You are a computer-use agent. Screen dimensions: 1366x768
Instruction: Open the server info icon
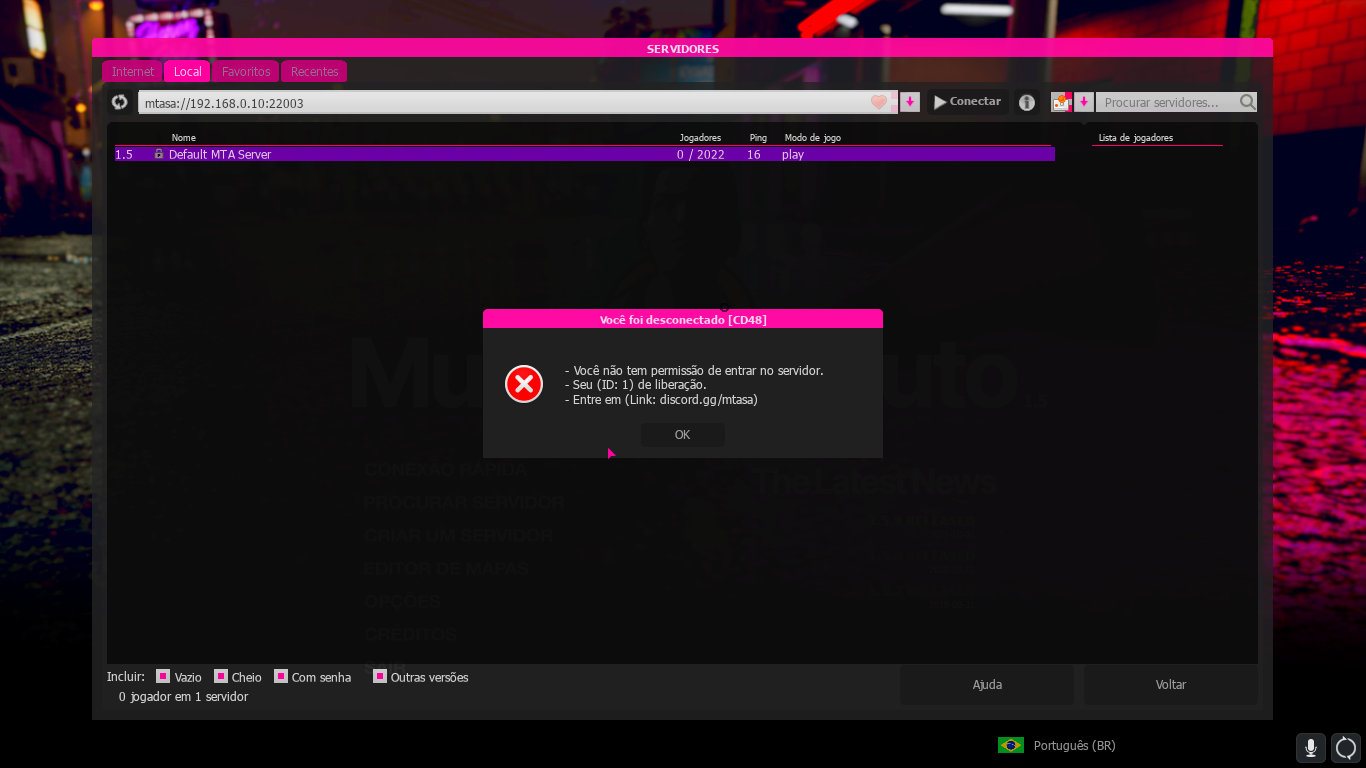1026,101
